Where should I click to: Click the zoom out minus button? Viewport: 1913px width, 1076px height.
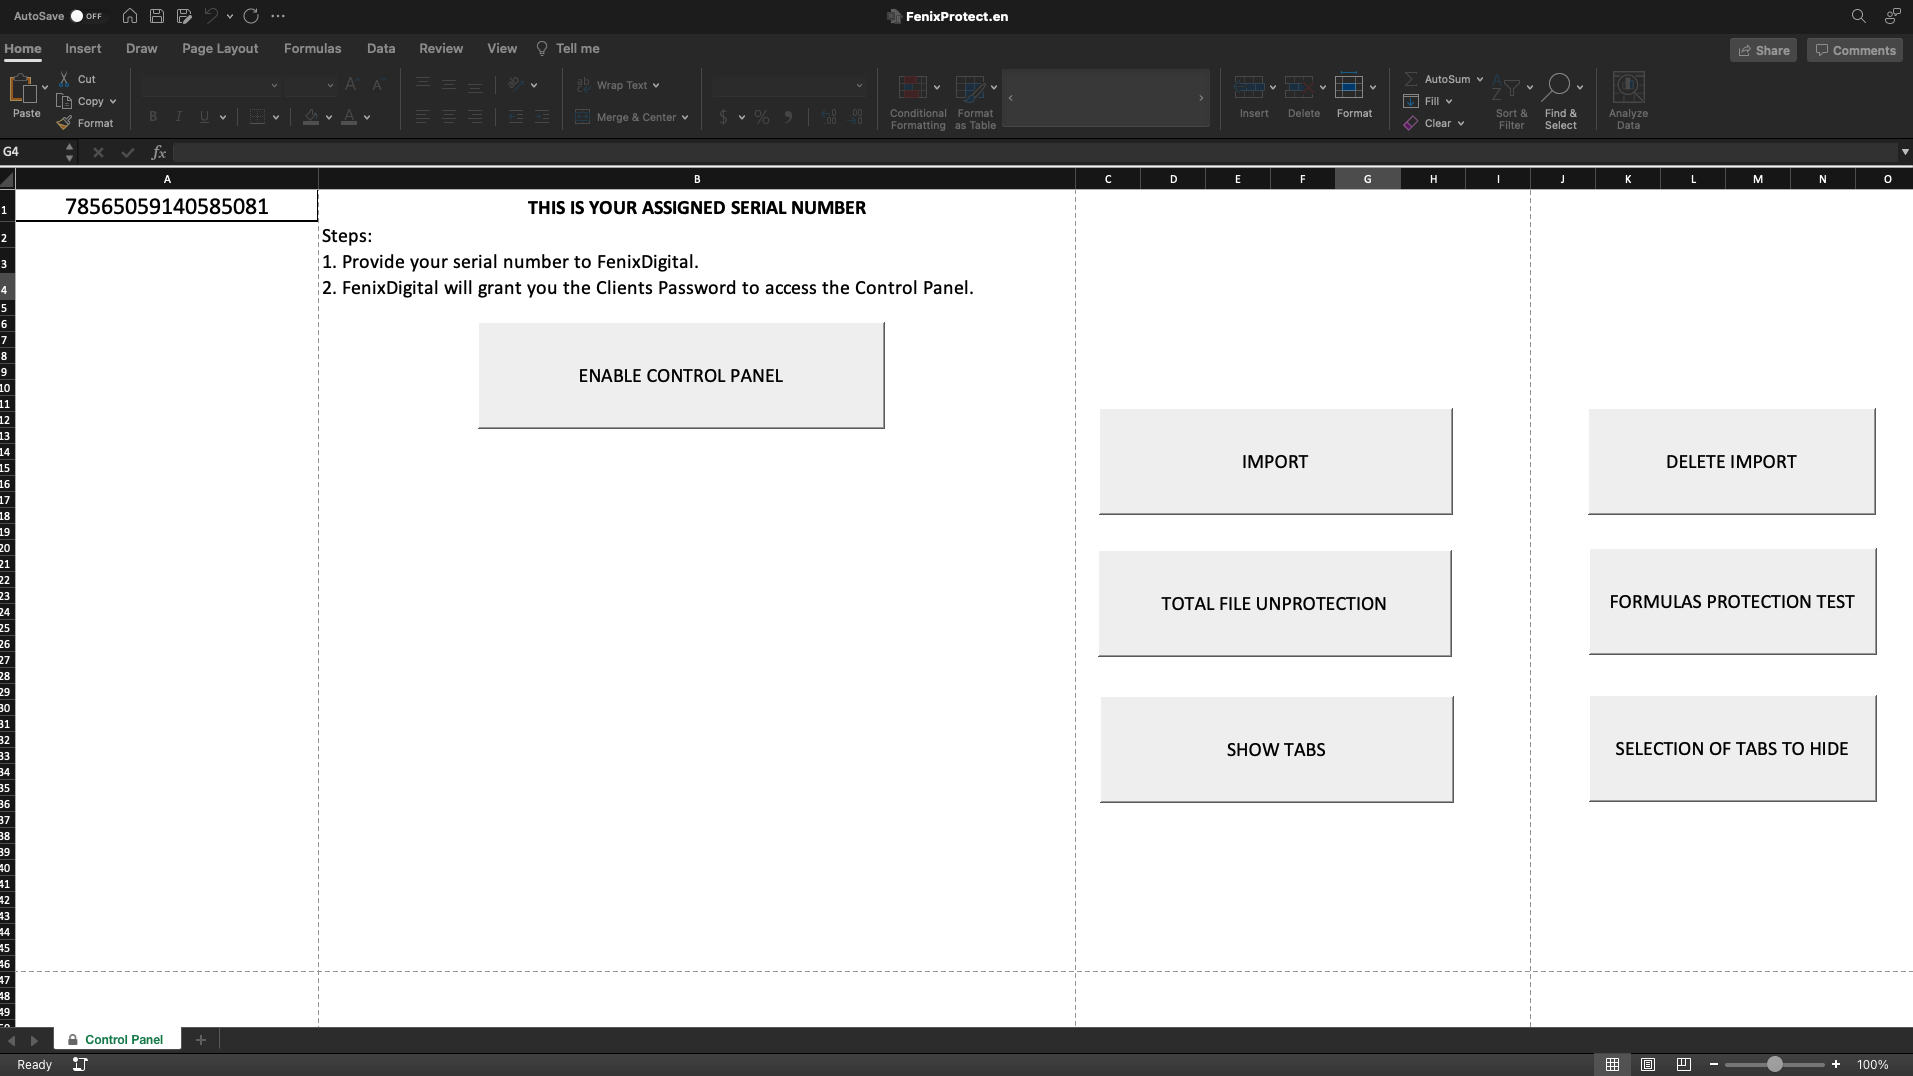click(x=1714, y=1064)
